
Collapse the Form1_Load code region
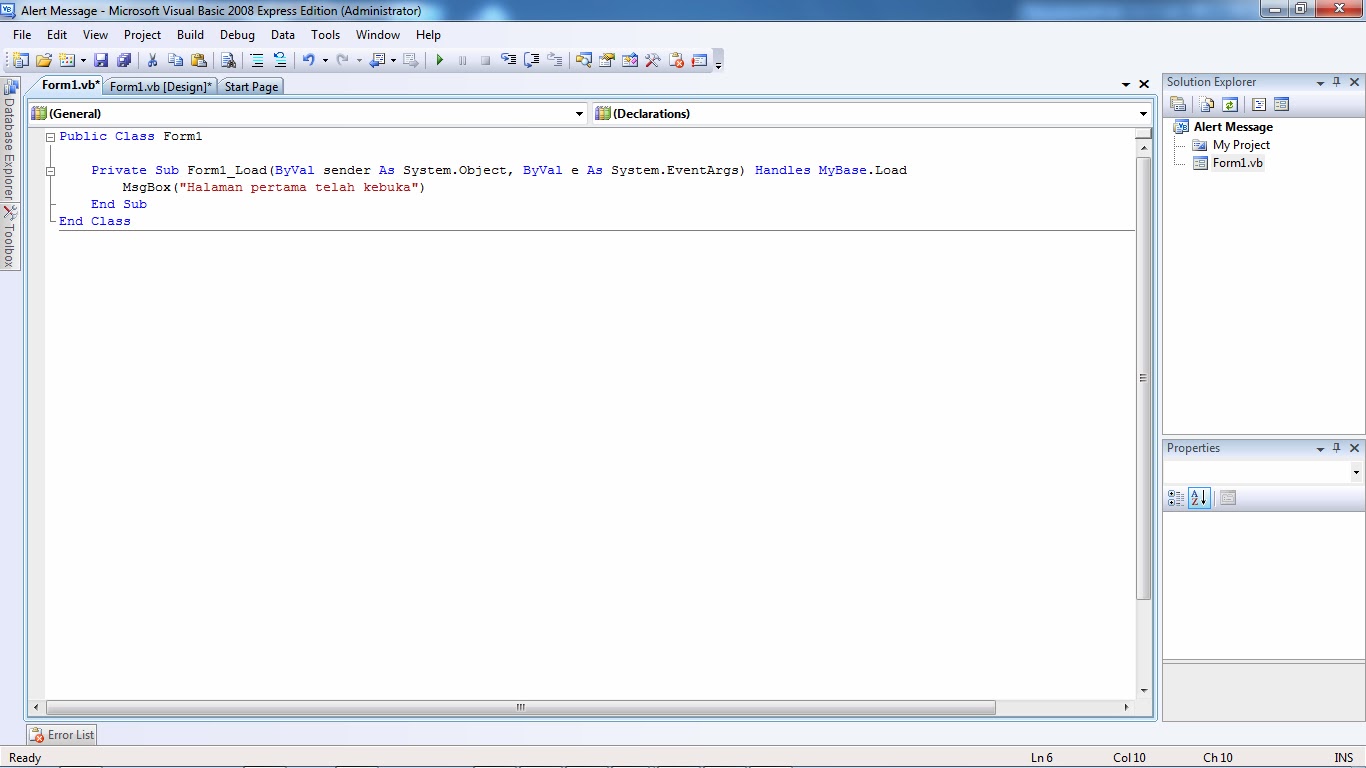tap(49, 170)
